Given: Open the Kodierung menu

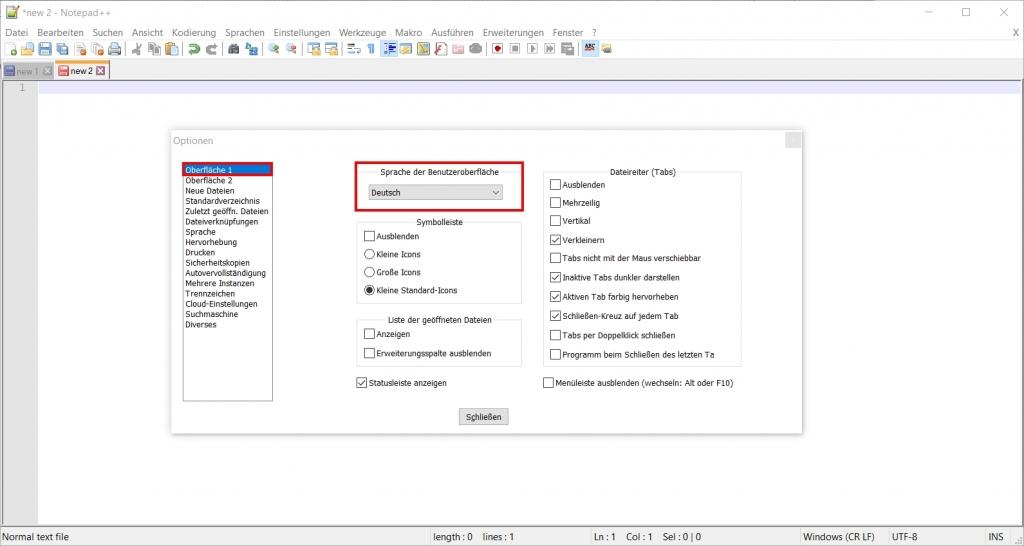Looking at the screenshot, I should (193, 33).
